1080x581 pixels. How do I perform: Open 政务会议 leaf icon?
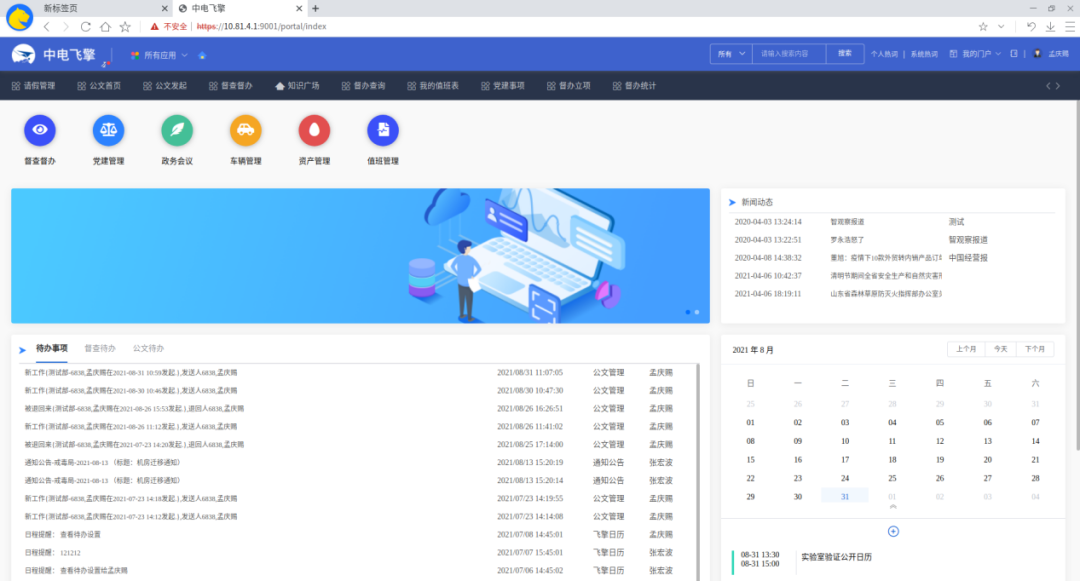click(x=177, y=130)
